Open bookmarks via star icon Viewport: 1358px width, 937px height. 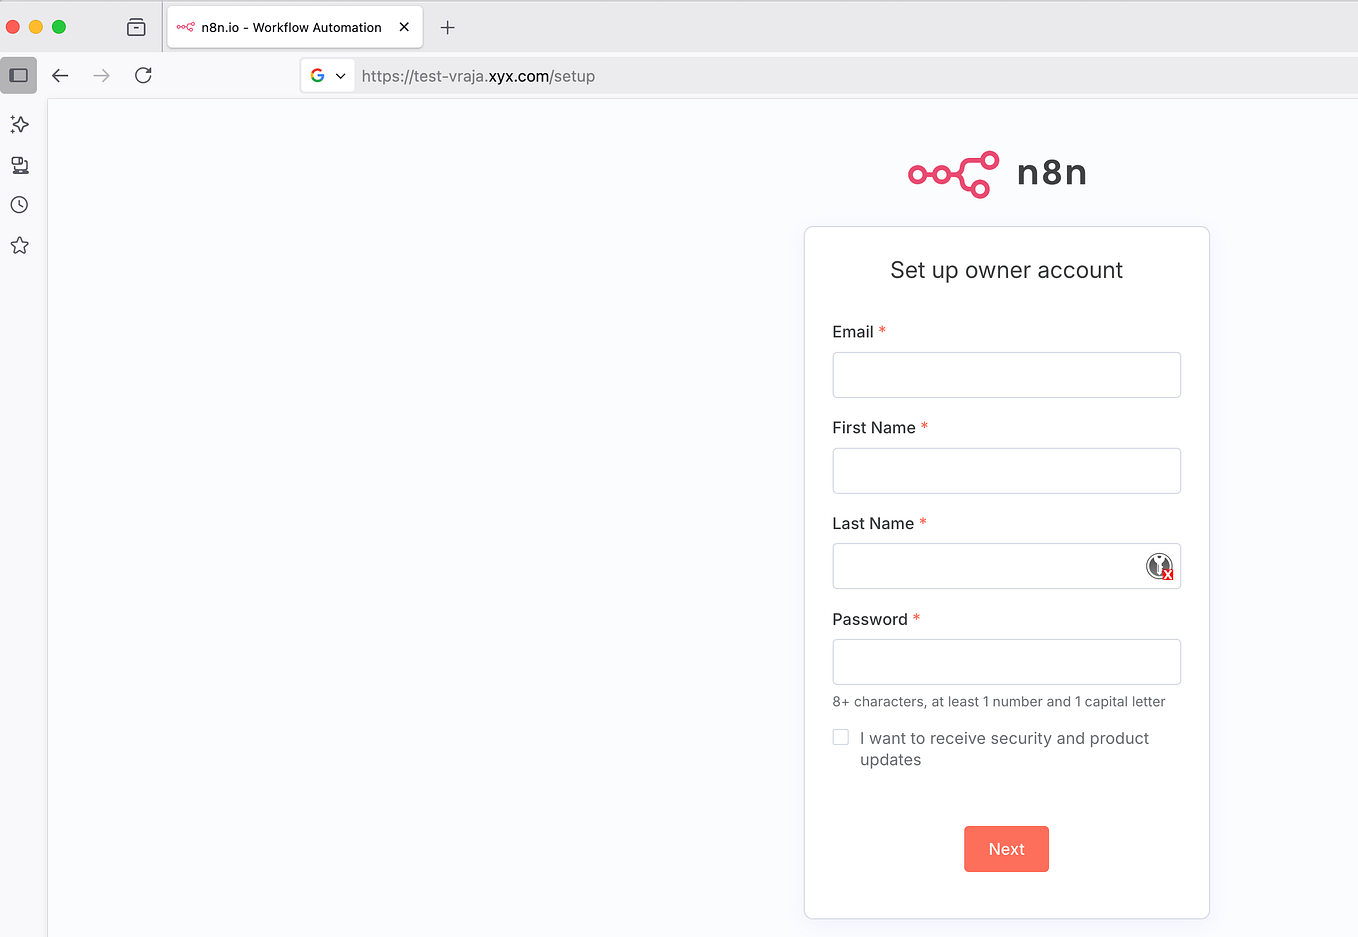click(19, 244)
